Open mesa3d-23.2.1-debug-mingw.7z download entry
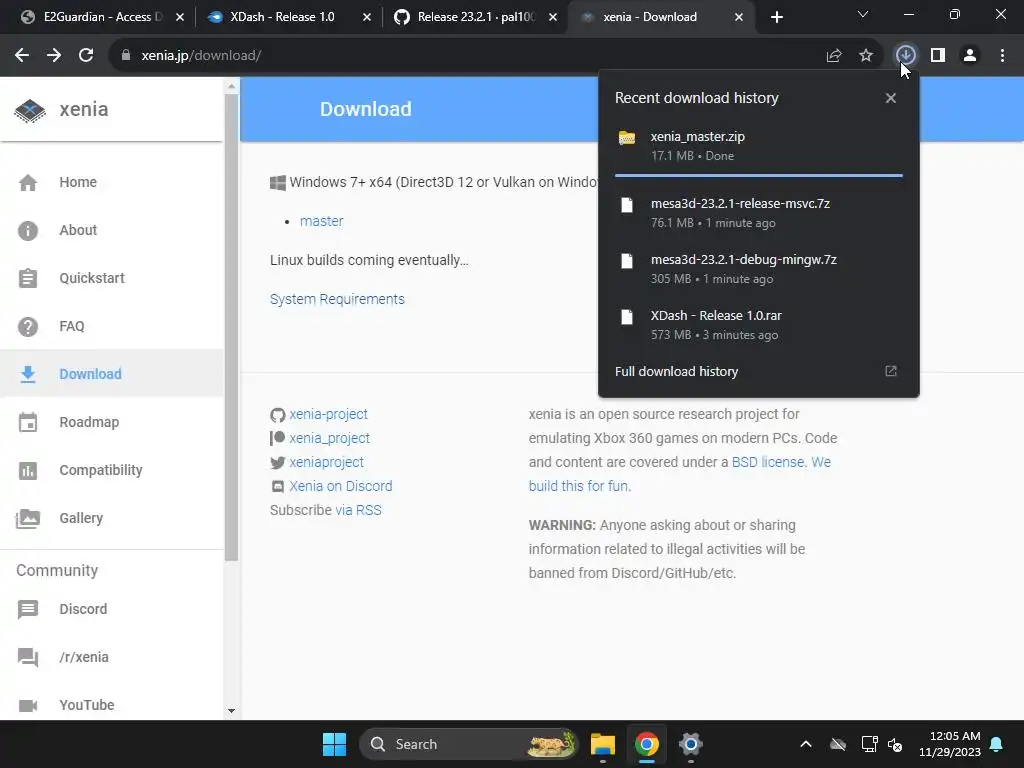 [758, 269]
